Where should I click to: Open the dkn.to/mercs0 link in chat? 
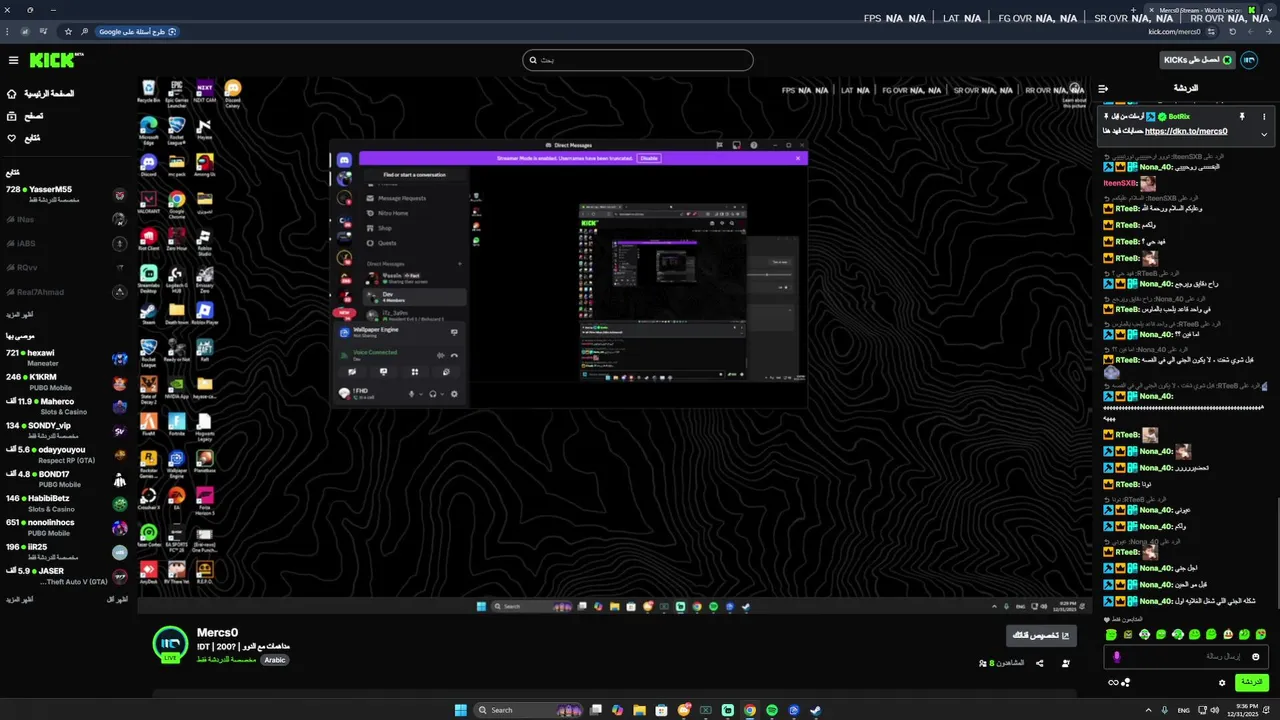[x=1186, y=131]
